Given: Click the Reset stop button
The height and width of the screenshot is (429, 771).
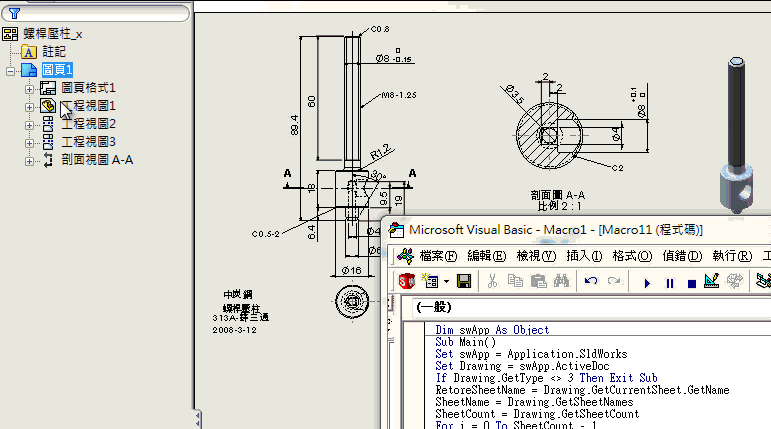Looking at the screenshot, I should pos(692,284).
